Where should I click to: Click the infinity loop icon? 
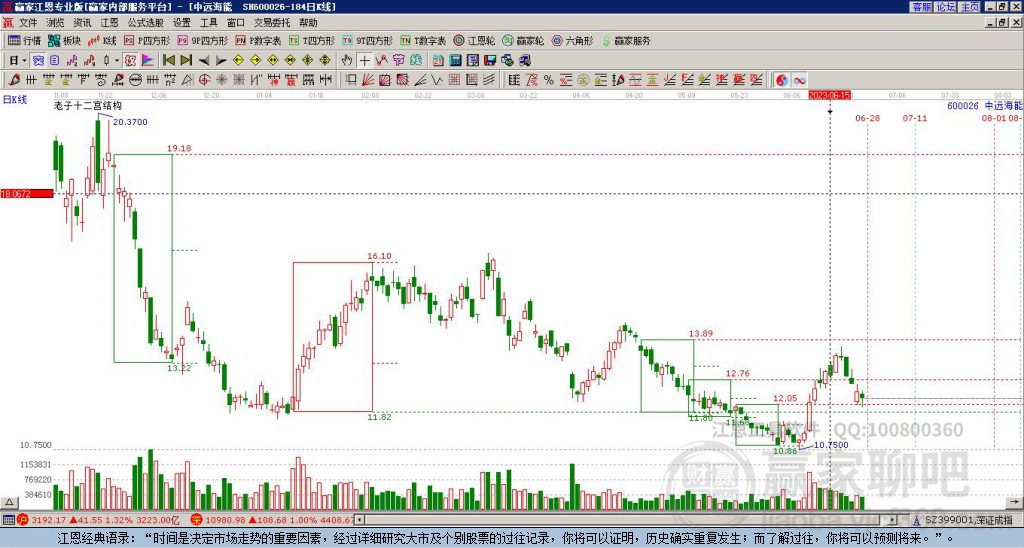(799, 80)
